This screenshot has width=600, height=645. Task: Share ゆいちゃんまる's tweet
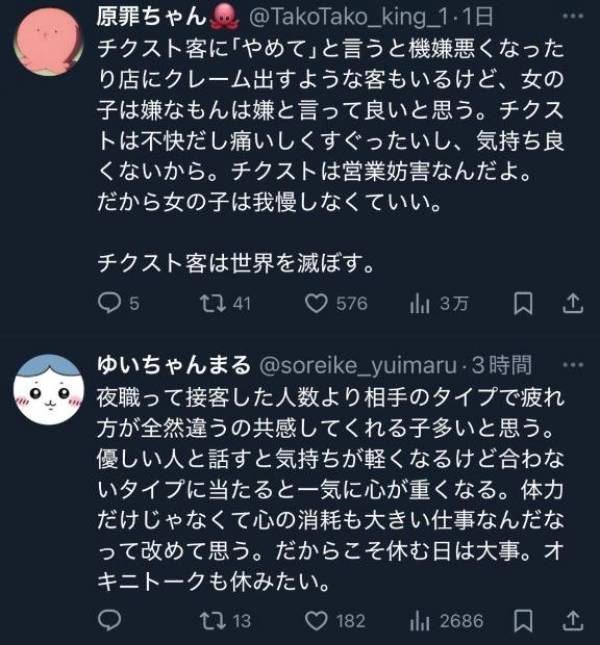[572, 621]
